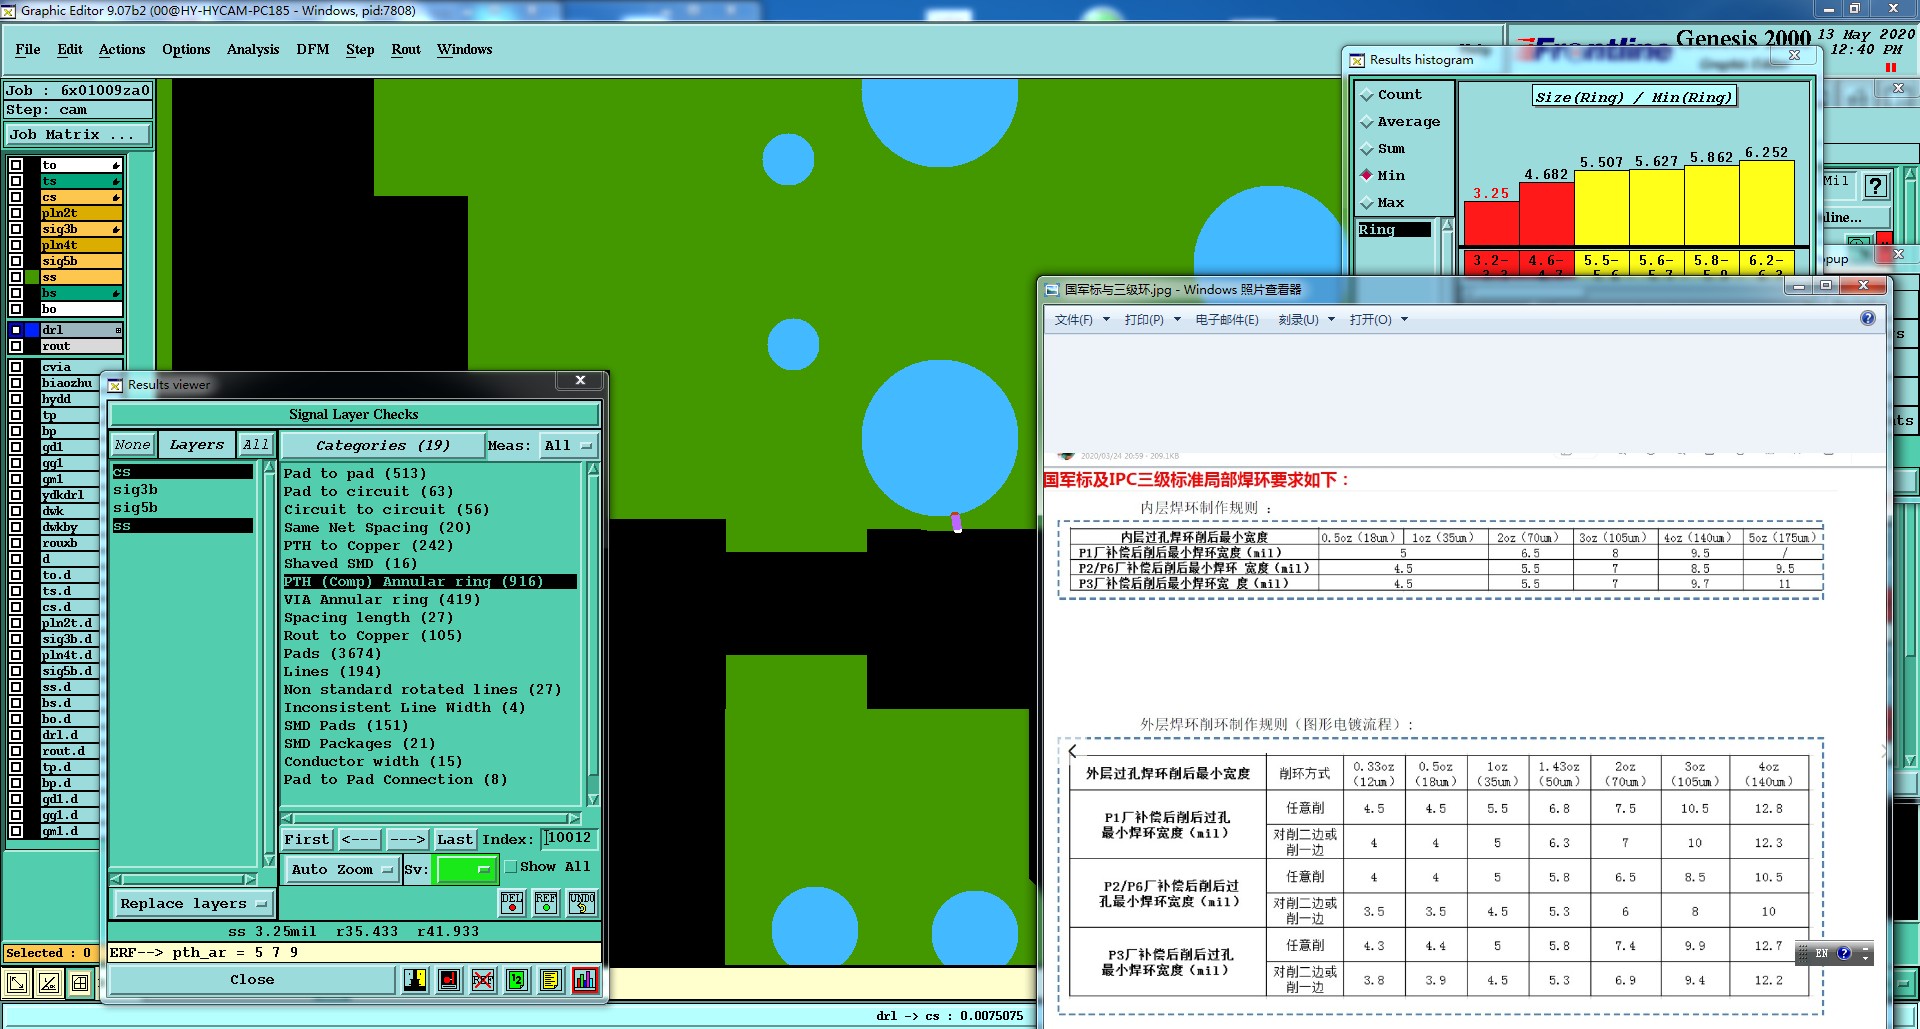Click the red dot measurement icon beside Close

pyautogui.click(x=449, y=980)
